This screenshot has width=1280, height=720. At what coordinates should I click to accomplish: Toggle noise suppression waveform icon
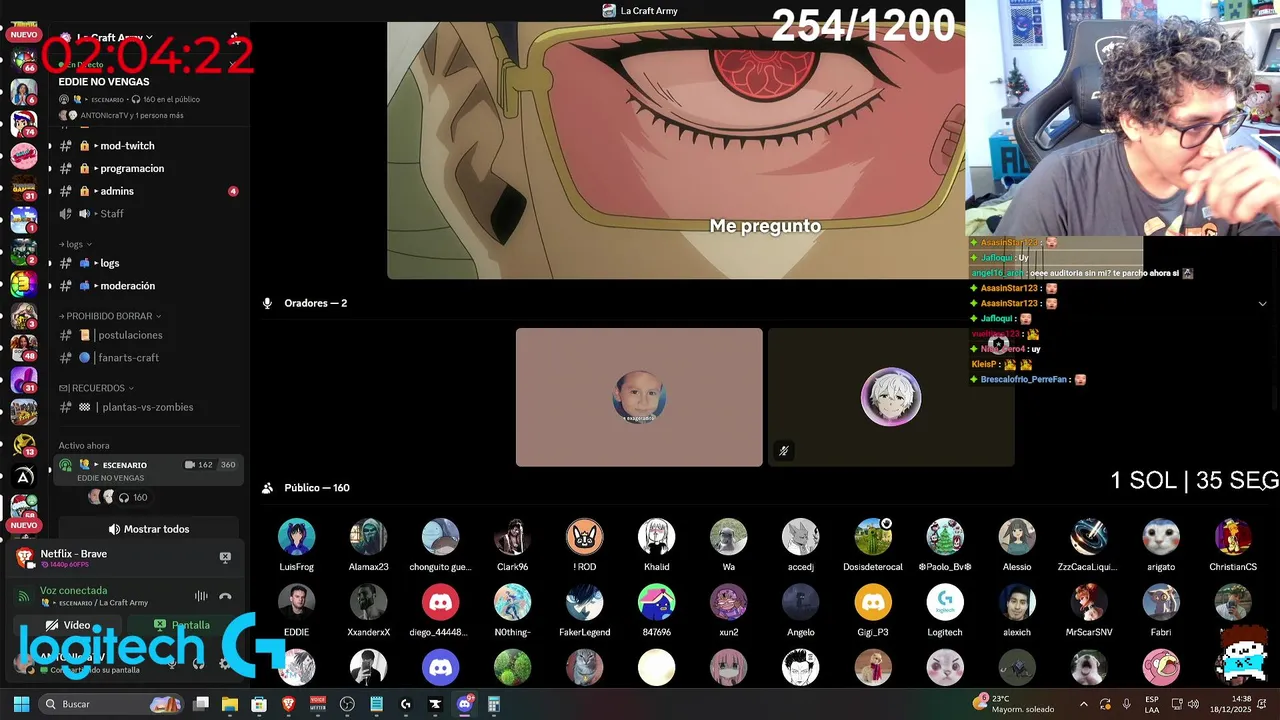pos(201,596)
